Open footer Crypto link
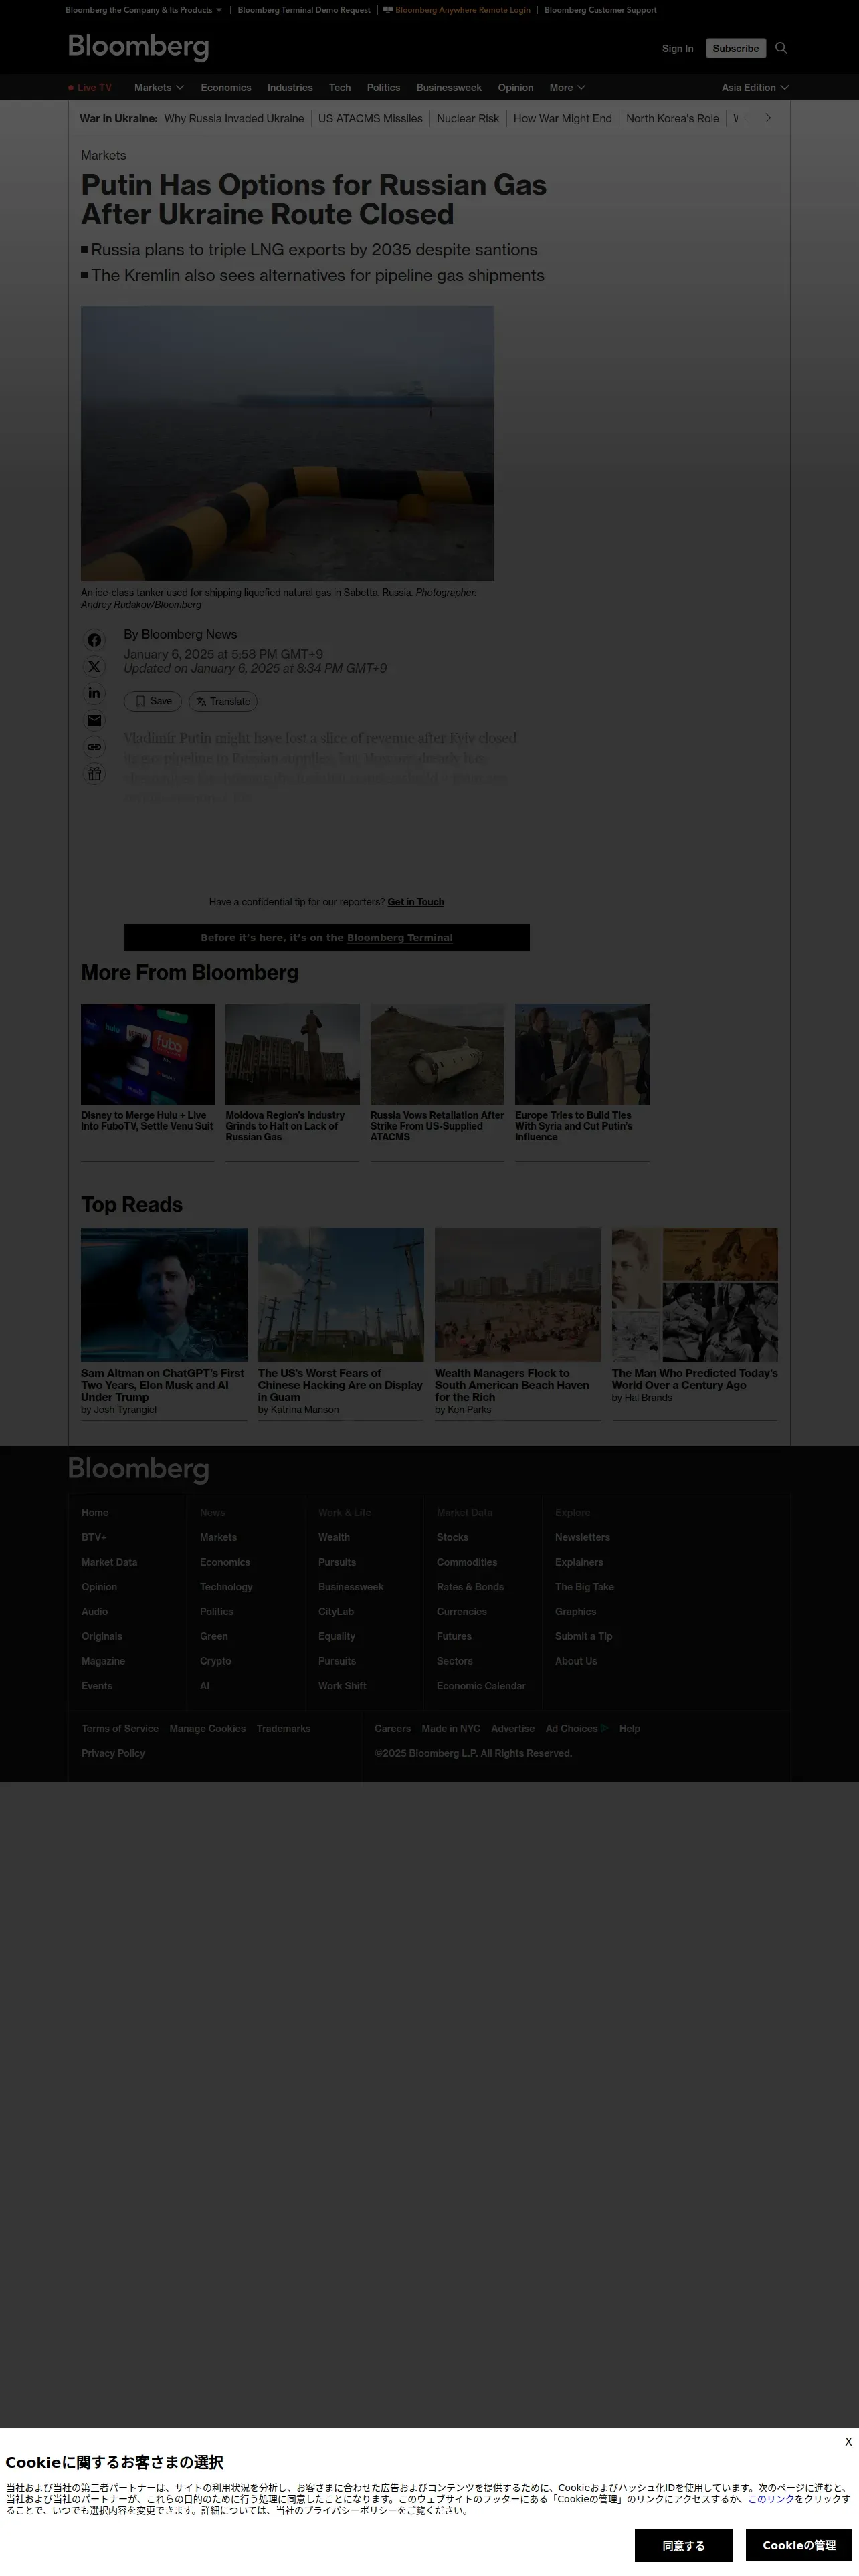 click(x=215, y=1661)
